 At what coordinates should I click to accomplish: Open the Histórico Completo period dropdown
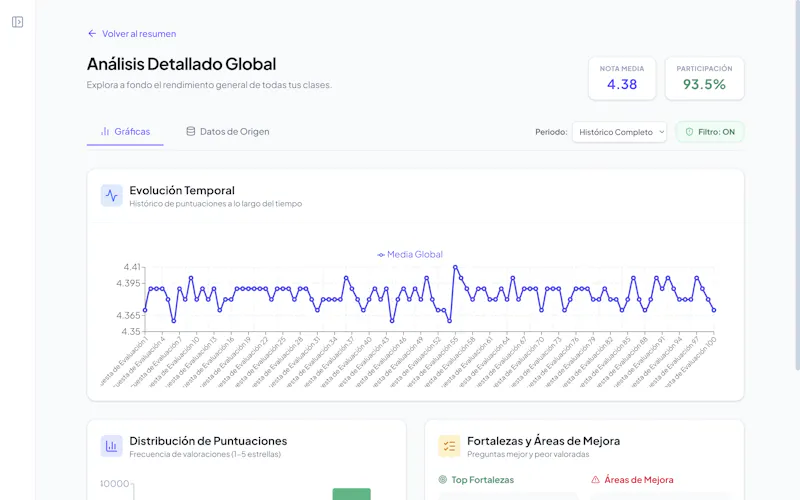pos(619,132)
